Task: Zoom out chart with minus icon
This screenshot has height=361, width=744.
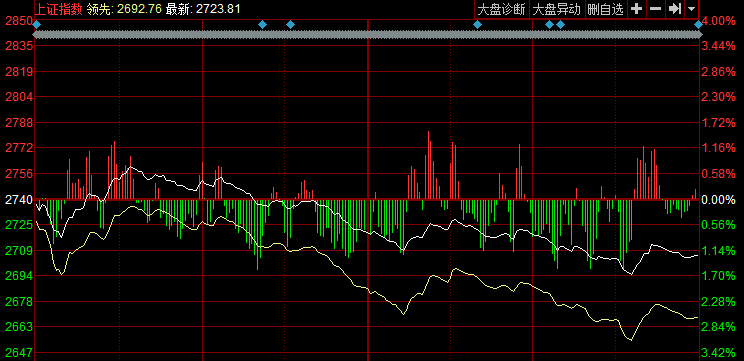Action: pyautogui.click(x=655, y=9)
